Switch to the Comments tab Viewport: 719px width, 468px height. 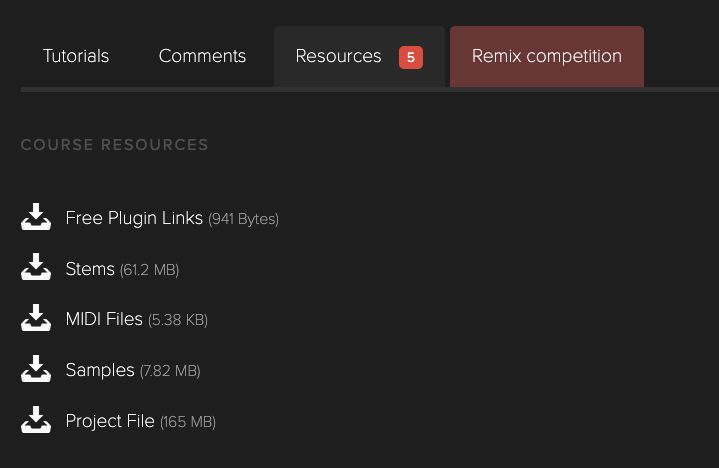coord(202,56)
